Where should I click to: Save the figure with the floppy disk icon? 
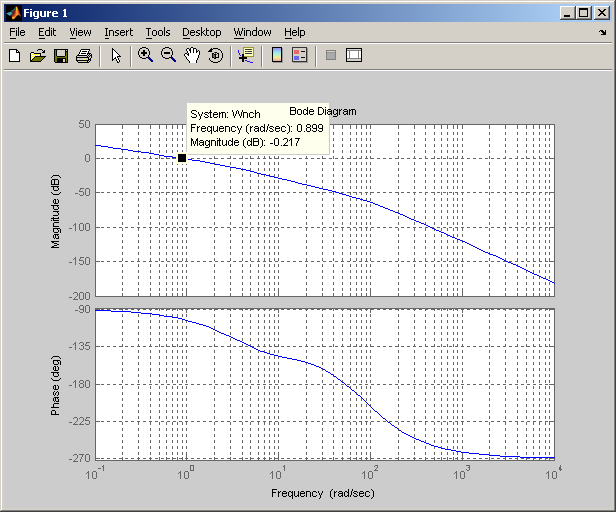coord(60,56)
